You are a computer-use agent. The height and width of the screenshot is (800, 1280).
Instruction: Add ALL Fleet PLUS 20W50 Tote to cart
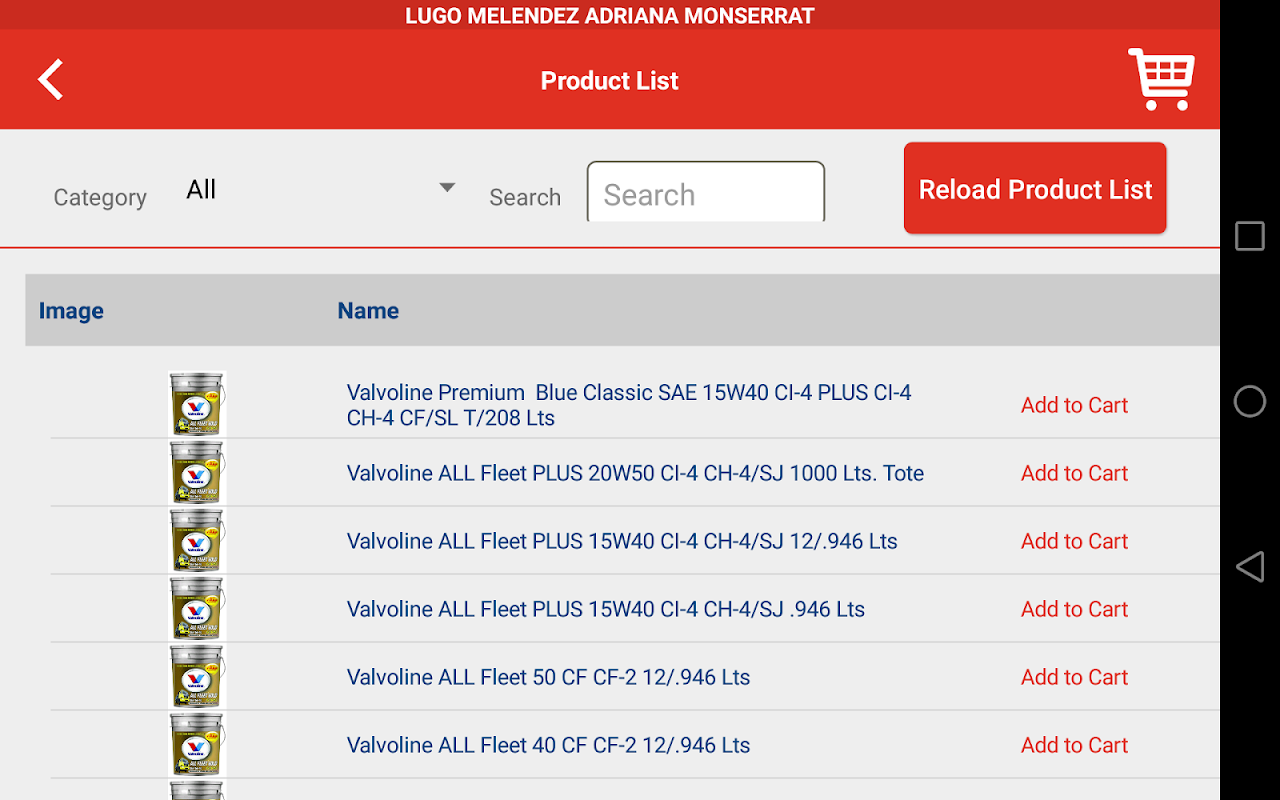[x=1074, y=473]
